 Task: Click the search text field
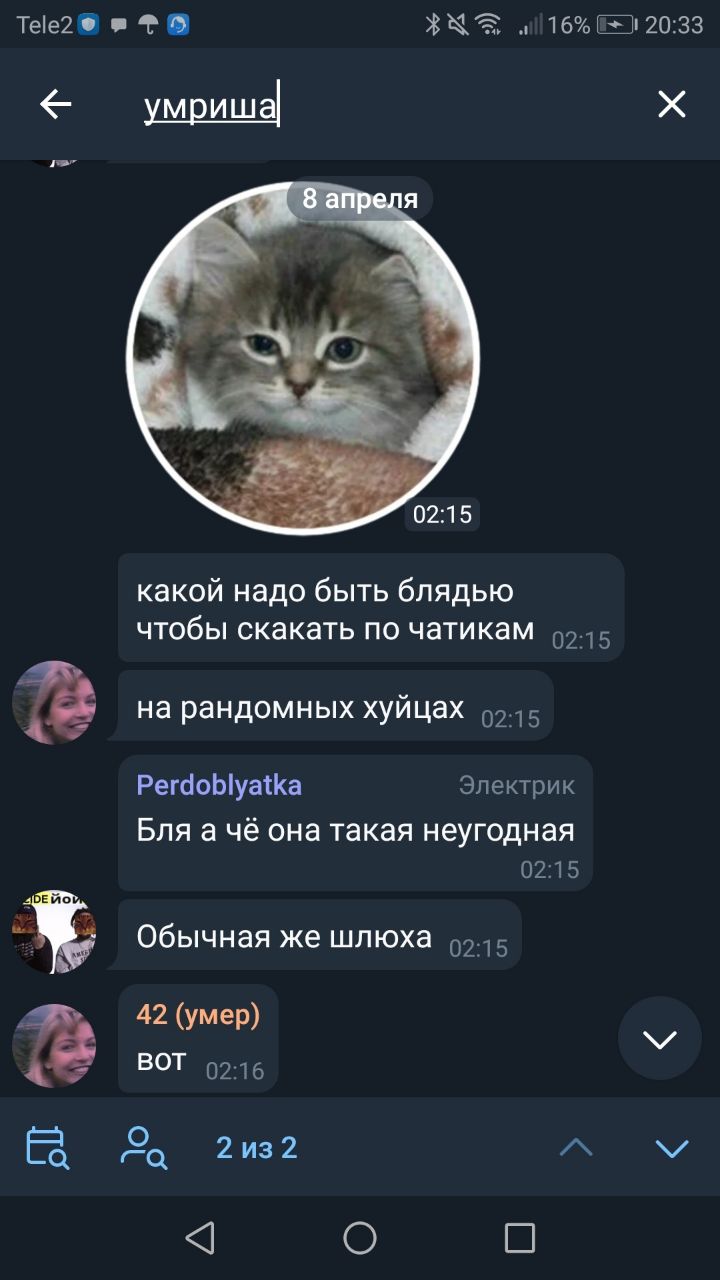click(380, 104)
